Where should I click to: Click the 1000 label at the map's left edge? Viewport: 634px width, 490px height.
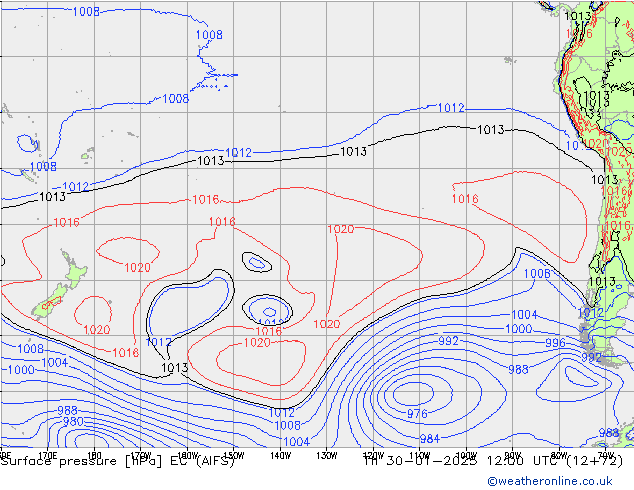coord(21,370)
